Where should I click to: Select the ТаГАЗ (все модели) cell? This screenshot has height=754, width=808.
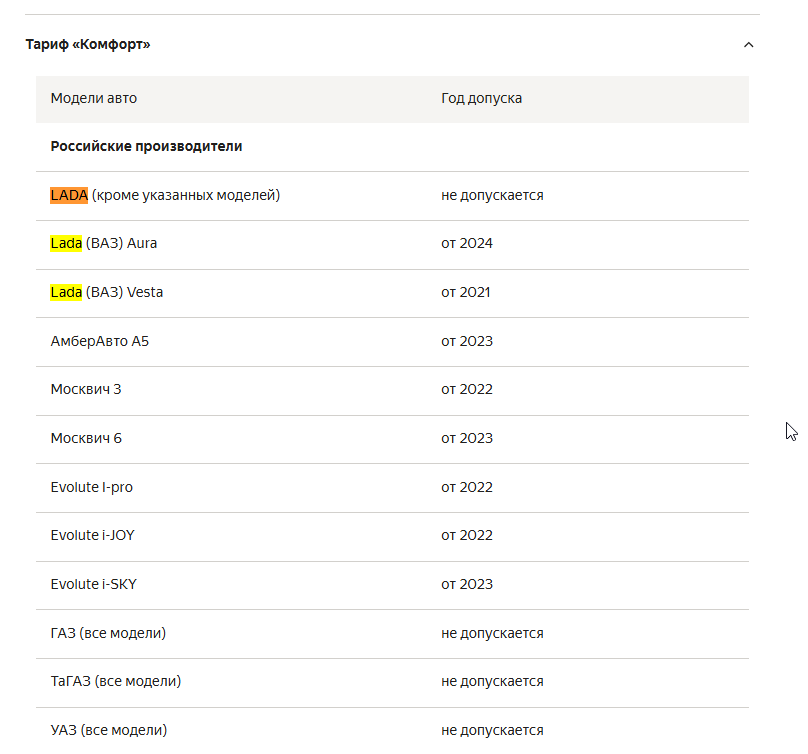coord(116,681)
